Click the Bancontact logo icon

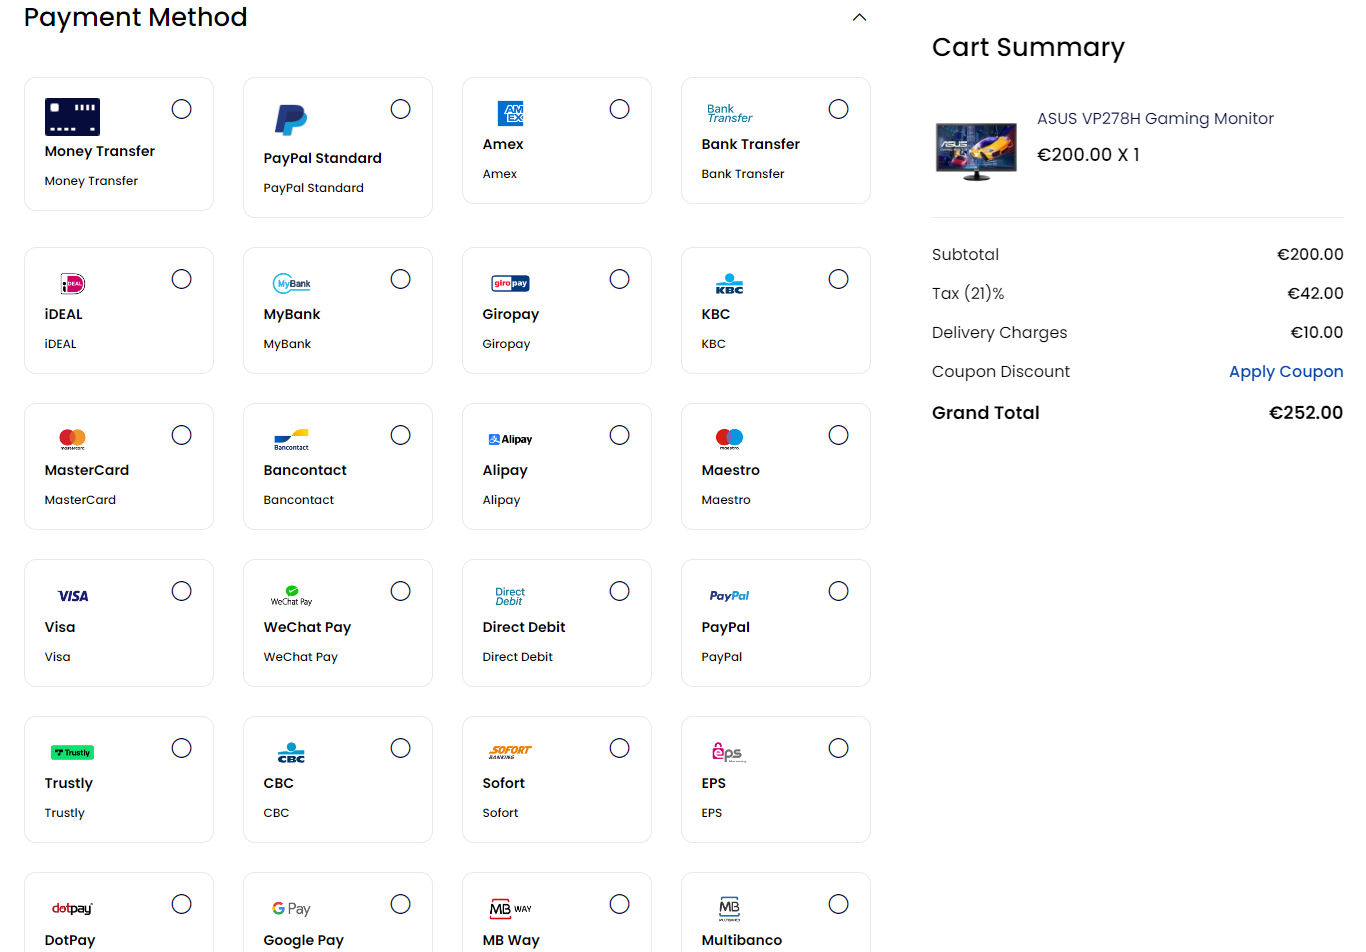292,440
